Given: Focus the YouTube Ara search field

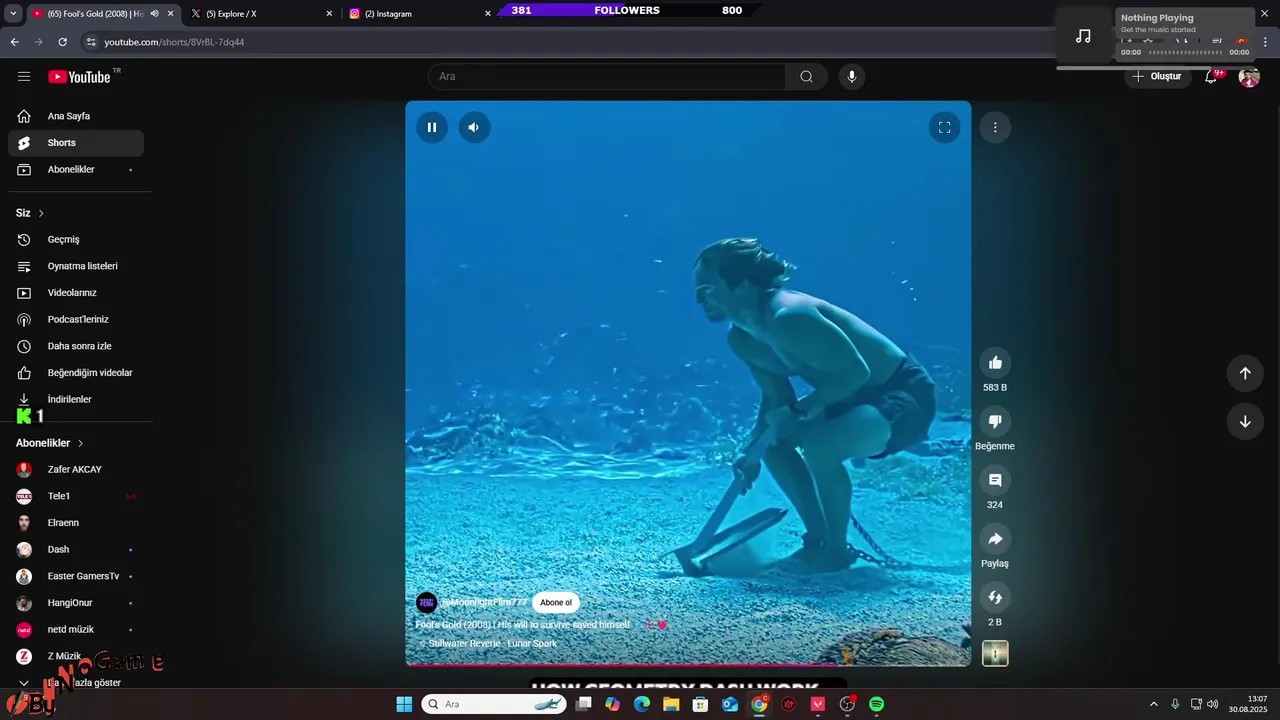Looking at the screenshot, I should (607, 76).
